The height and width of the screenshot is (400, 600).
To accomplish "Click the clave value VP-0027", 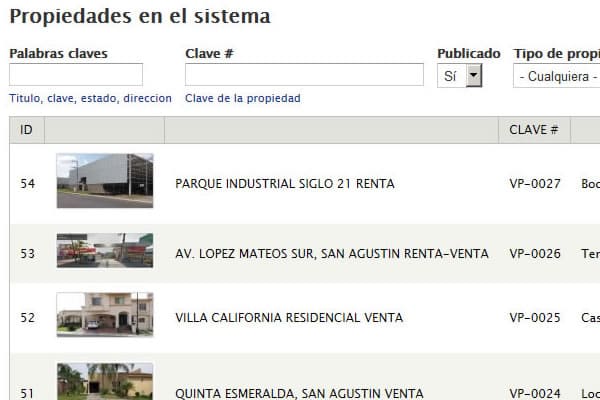I will pos(535,184).
